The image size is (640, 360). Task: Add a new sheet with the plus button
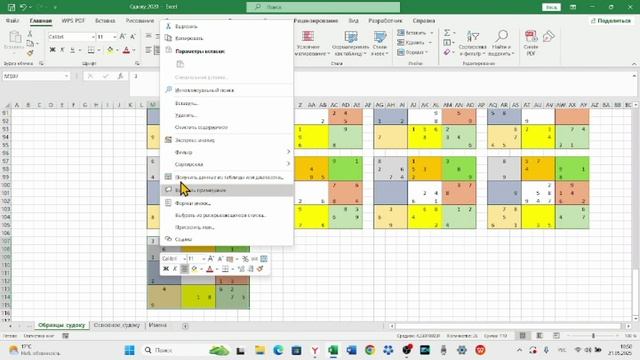(185, 326)
